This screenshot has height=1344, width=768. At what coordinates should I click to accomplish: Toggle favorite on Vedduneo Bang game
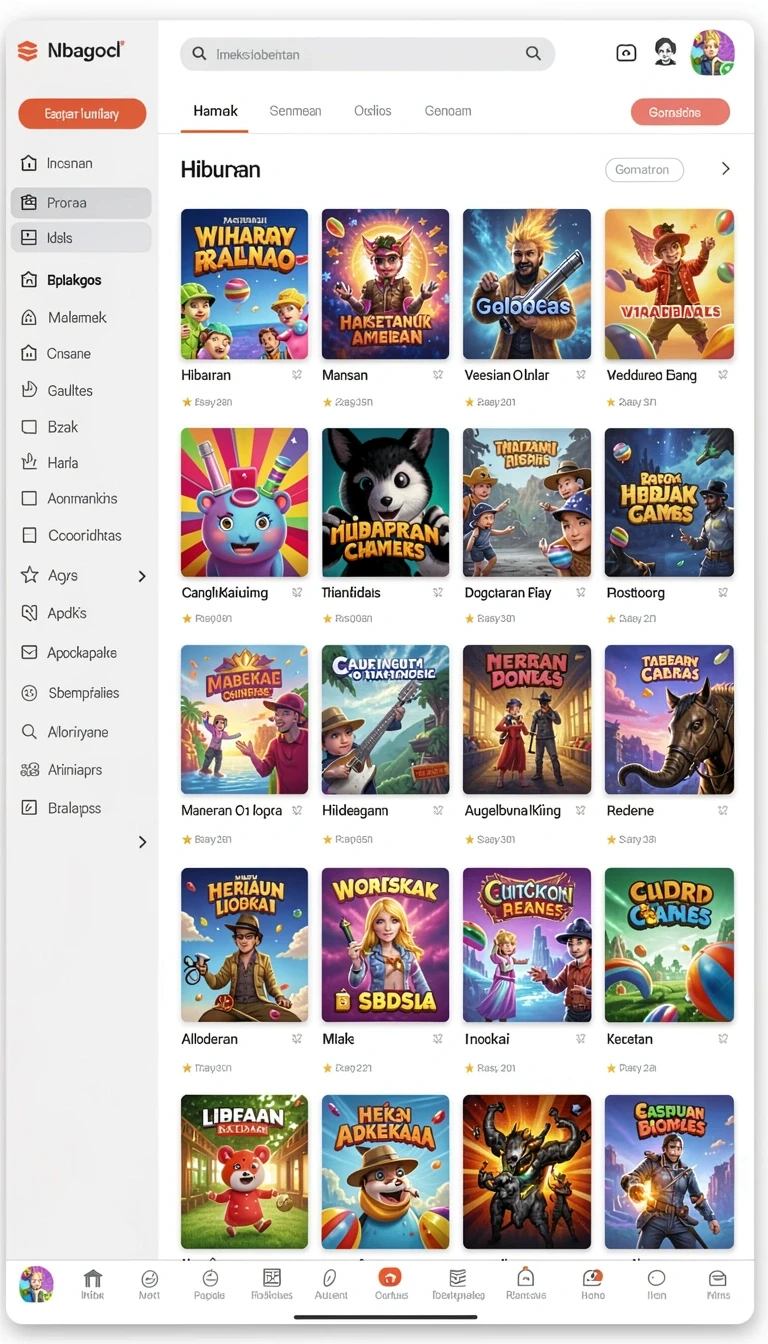(x=723, y=375)
